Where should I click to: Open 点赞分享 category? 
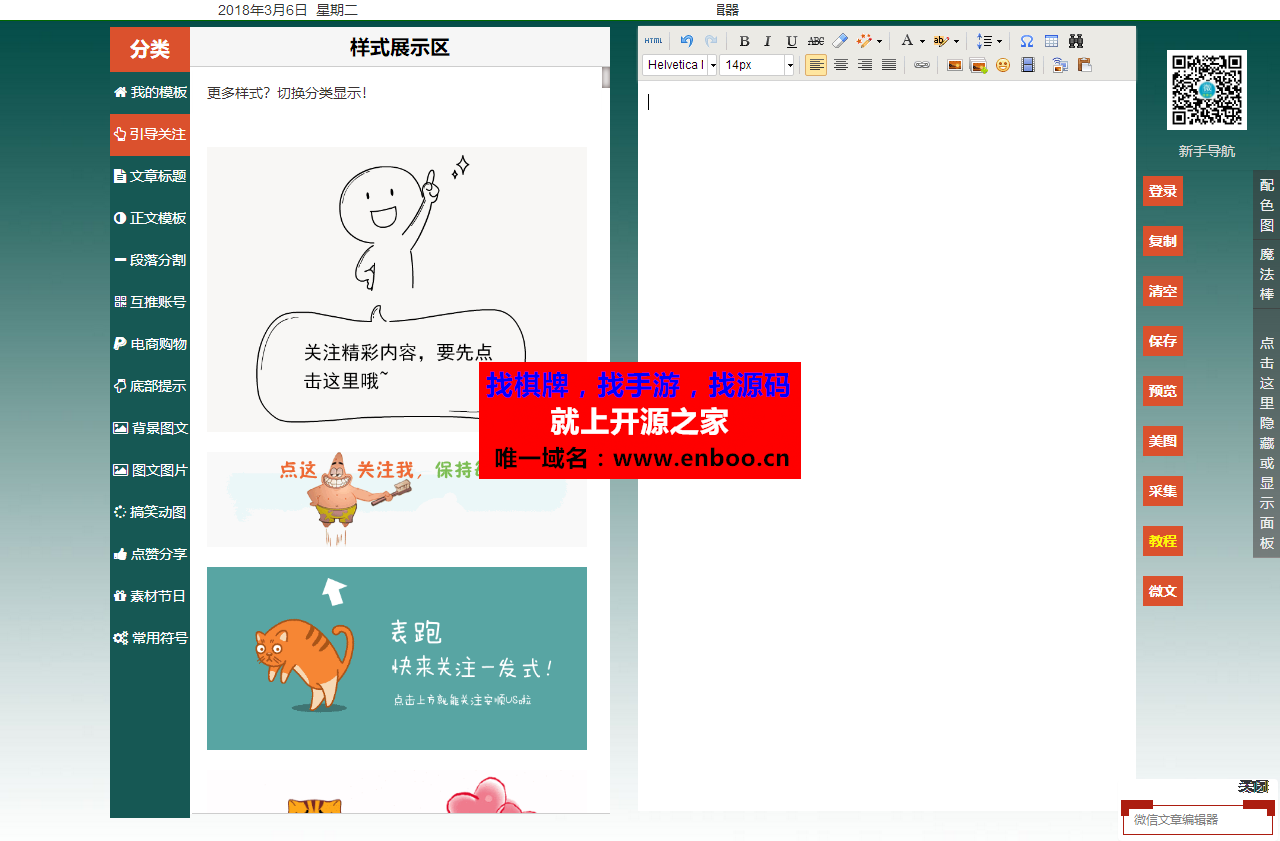click(x=150, y=554)
